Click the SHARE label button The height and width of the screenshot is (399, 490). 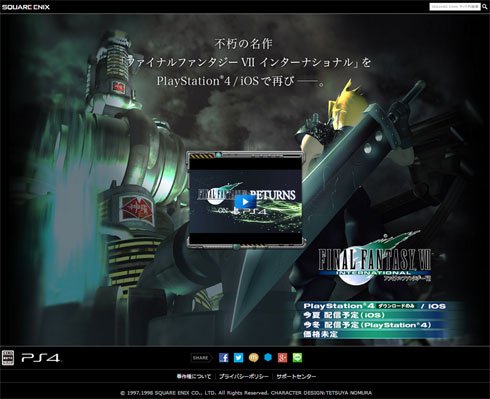point(201,358)
